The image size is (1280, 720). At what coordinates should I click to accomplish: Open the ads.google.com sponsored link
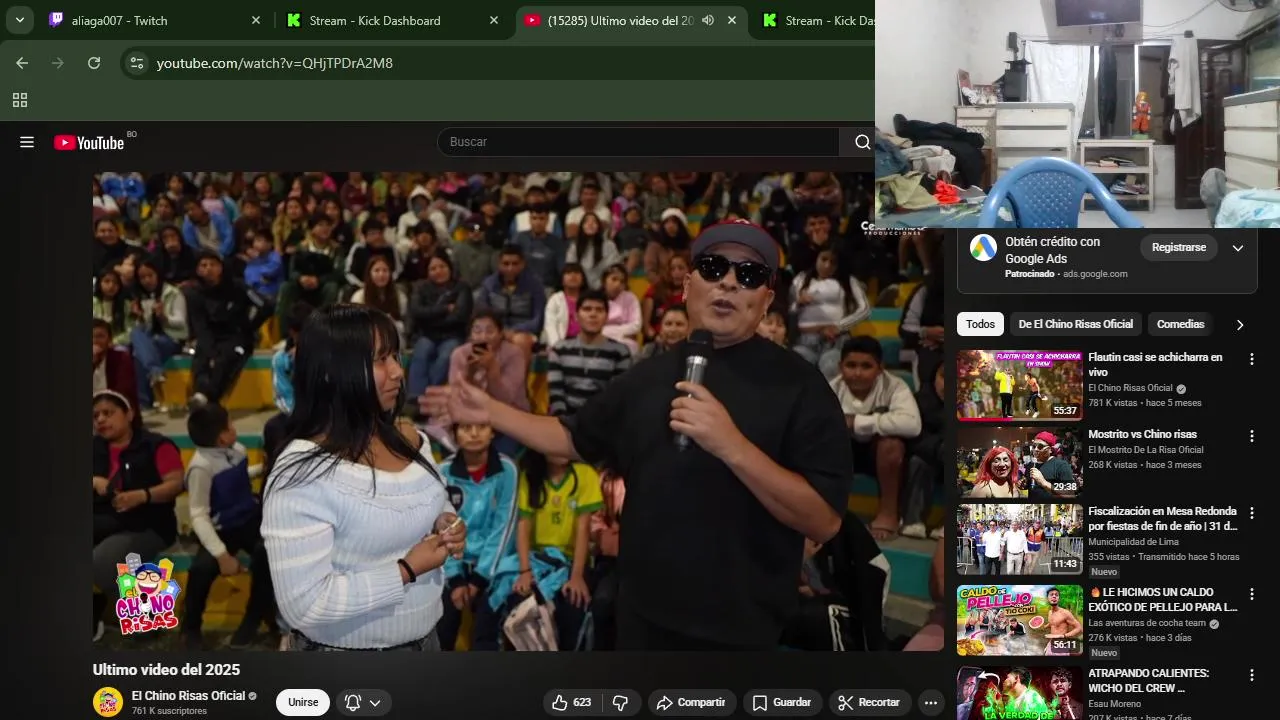click(x=1095, y=274)
